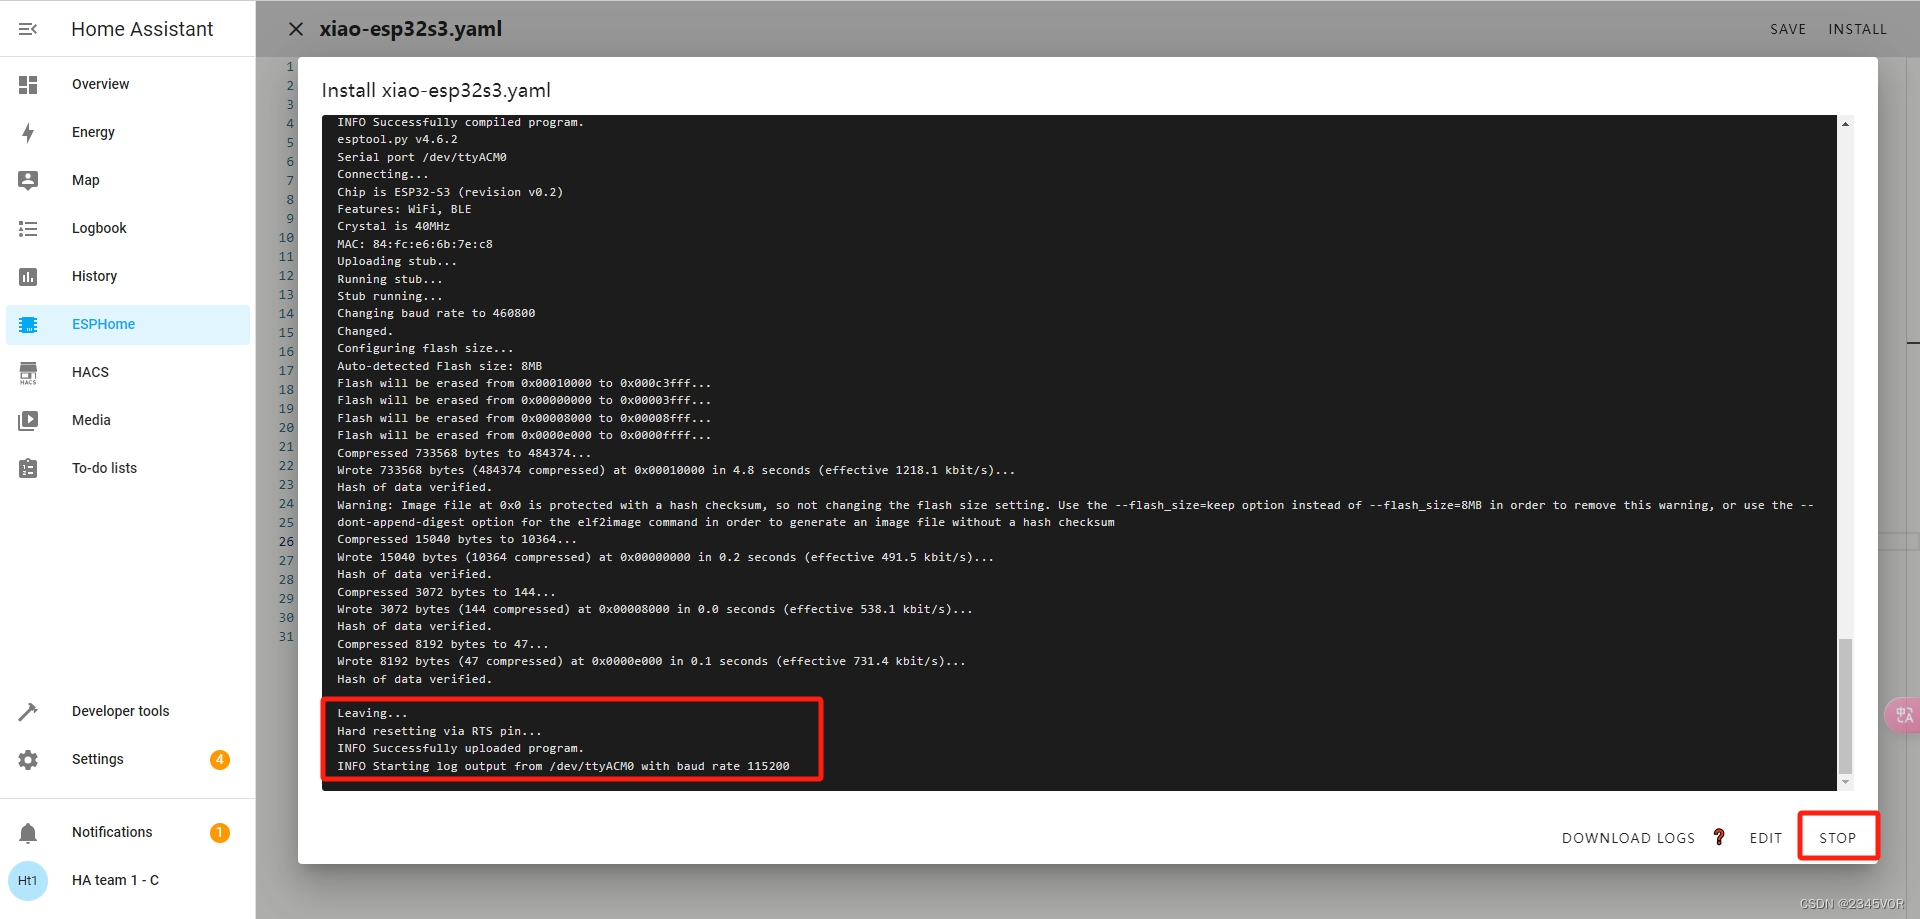
Task: Click the help question mark beside DOWNLOAD LOGS
Action: coord(1719,837)
